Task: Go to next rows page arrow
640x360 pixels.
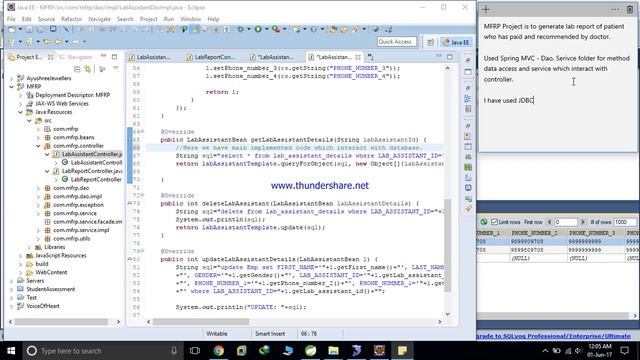Action: [583, 222]
